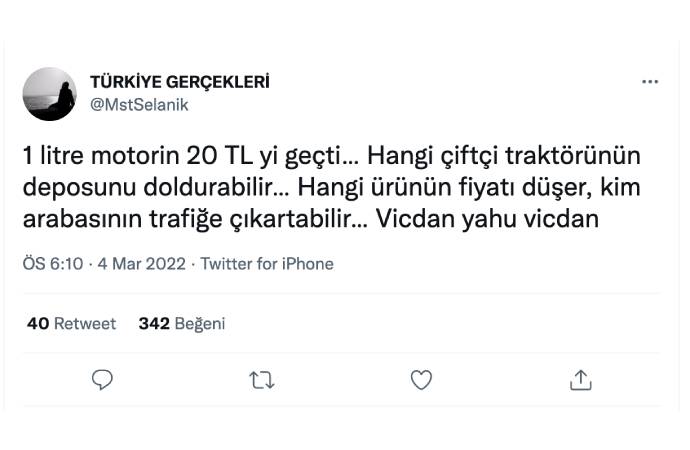This screenshot has height=450, width=690.
Task: Click the @MstSelanik handle
Action: [x=139, y=104]
